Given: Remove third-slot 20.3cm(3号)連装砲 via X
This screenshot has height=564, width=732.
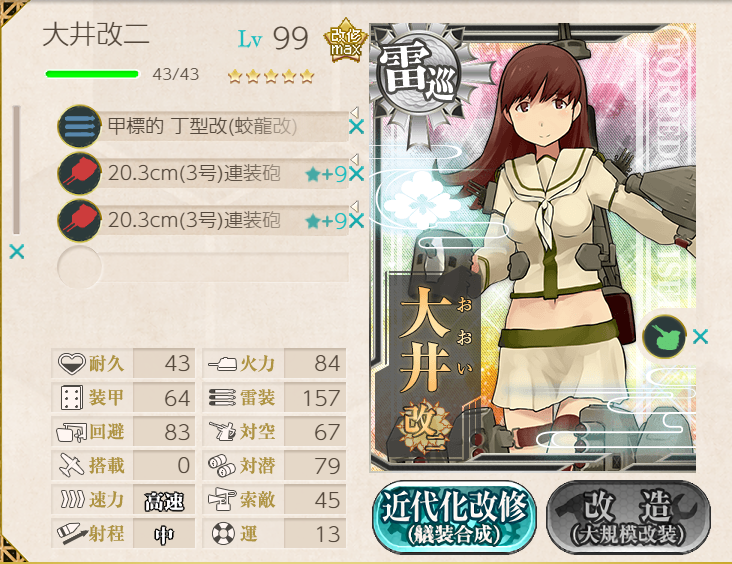Looking at the screenshot, I should [x=356, y=221].
